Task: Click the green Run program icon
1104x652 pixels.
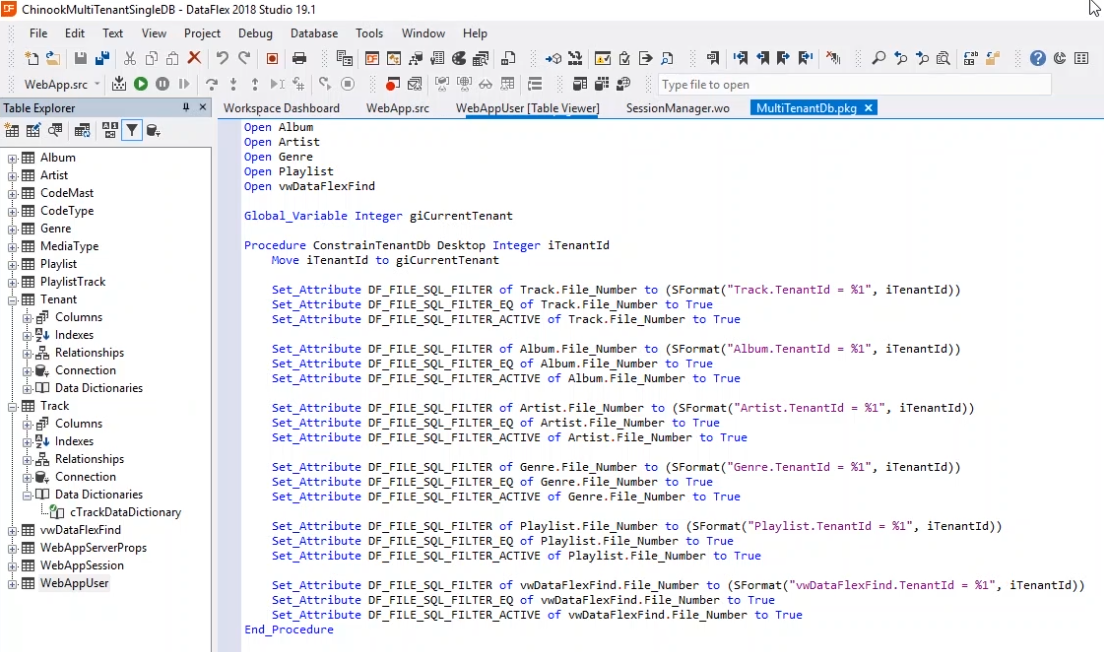Action: [141, 84]
